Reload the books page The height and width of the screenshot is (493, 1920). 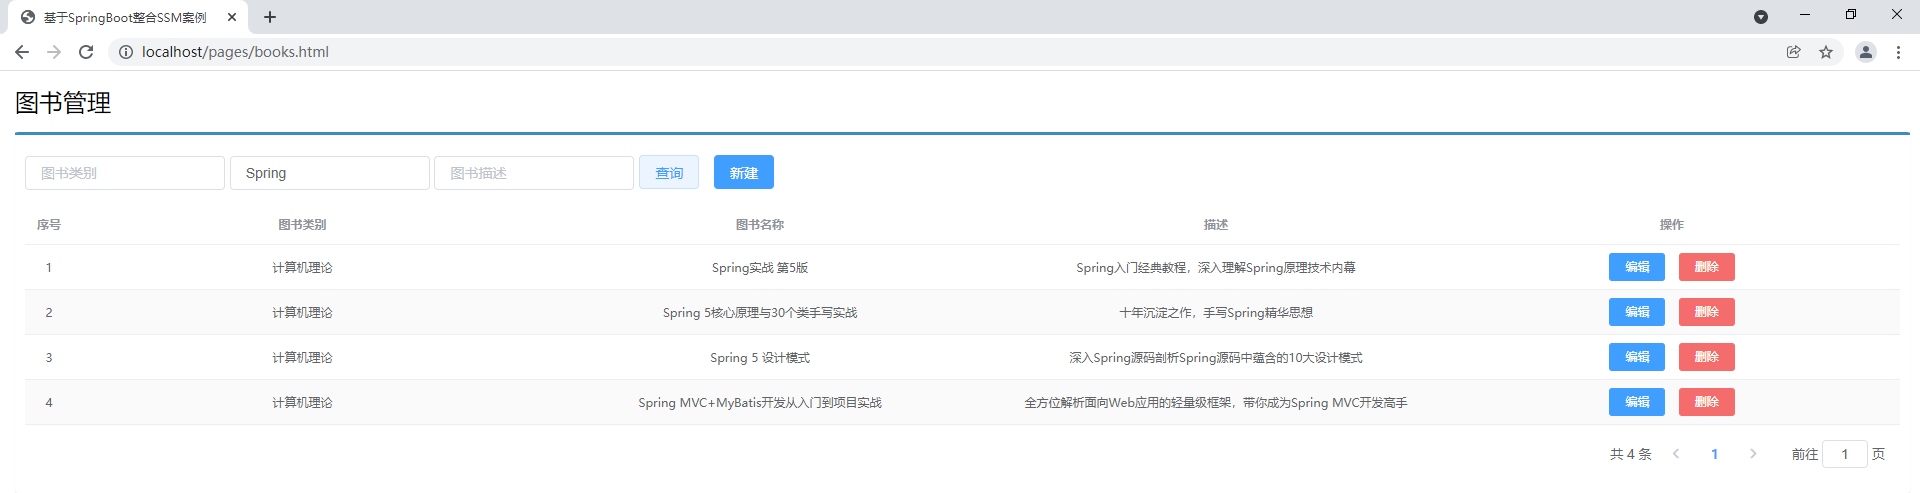pyautogui.click(x=86, y=52)
